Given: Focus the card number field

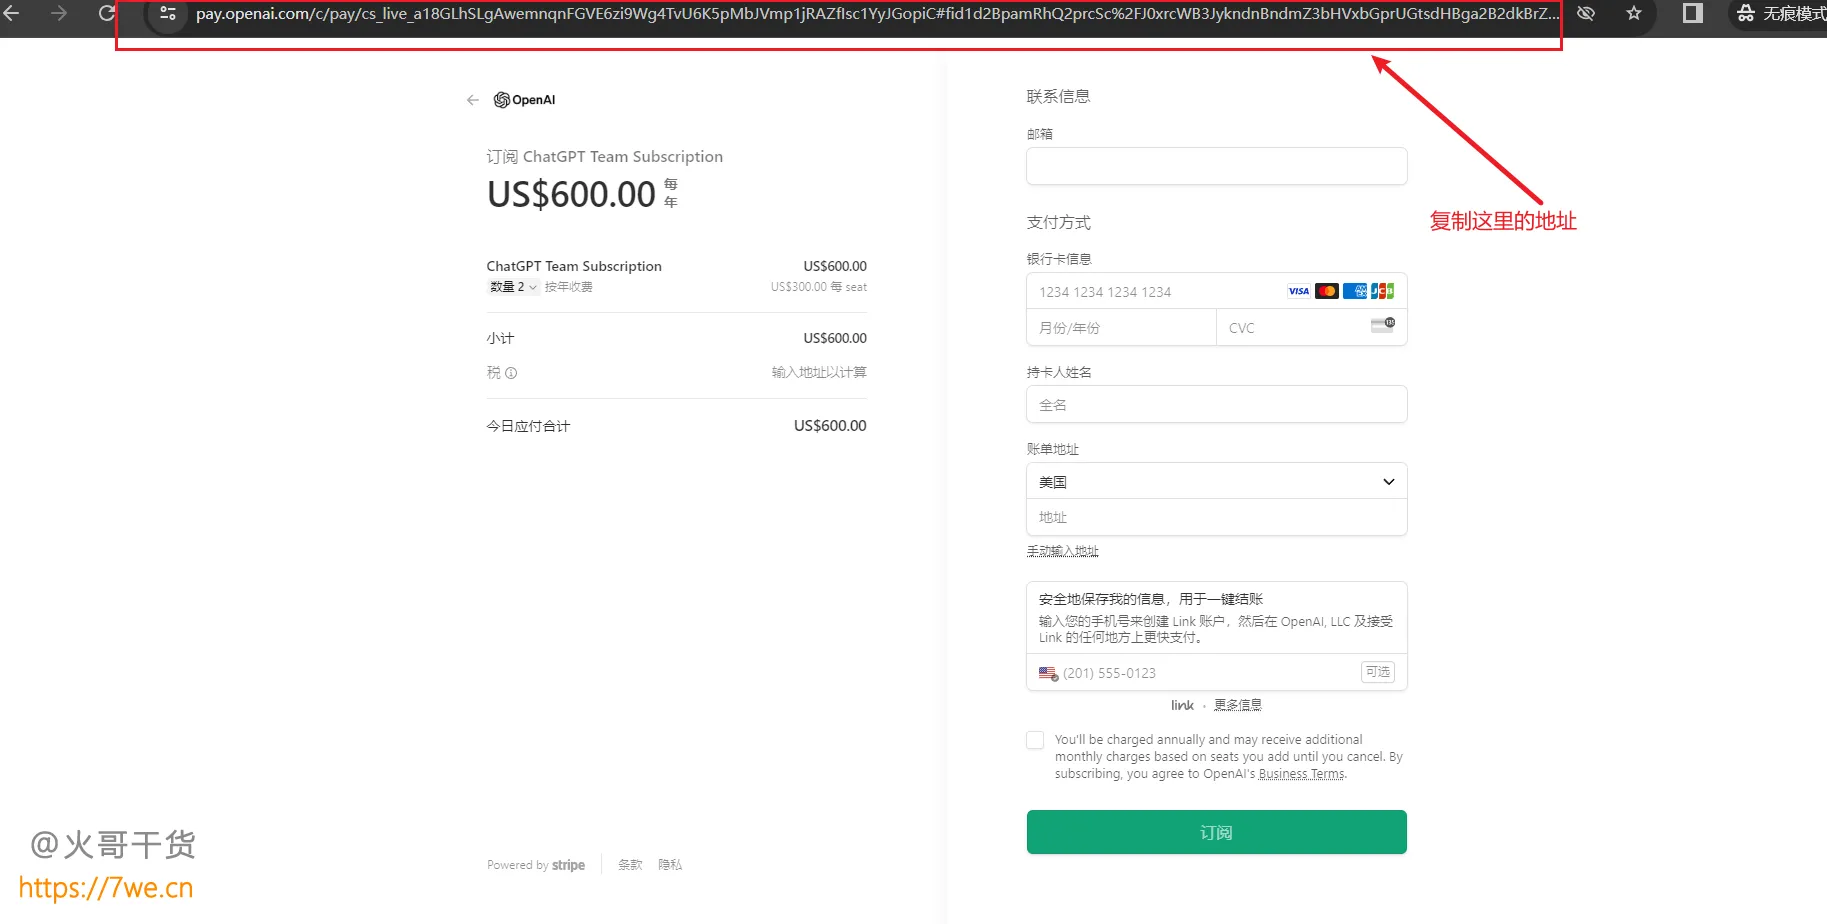Looking at the screenshot, I should point(1155,292).
